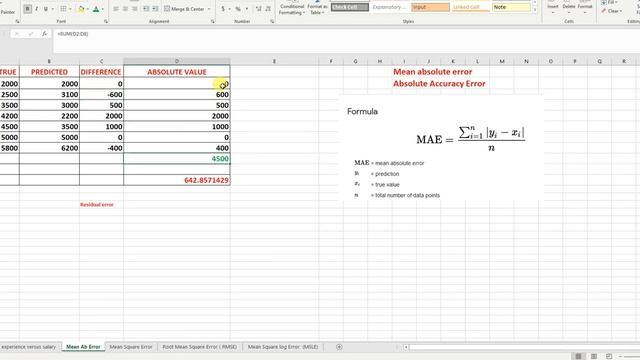Open the Clear dropdown
This screenshot has height=360, width=640.
(x=612, y=11)
